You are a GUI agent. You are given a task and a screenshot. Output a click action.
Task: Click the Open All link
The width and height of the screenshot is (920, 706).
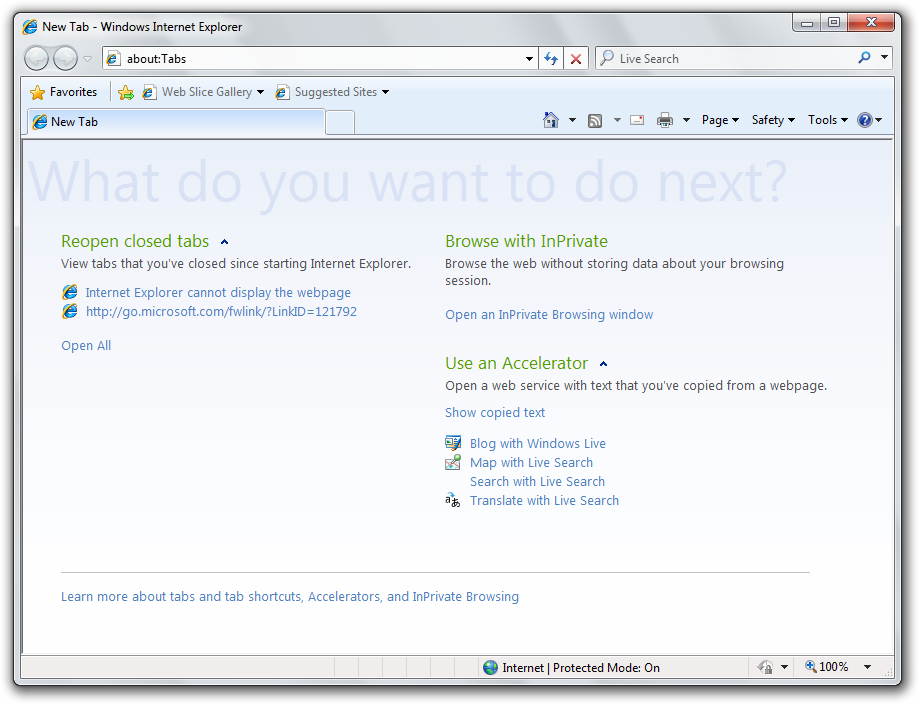coord(86,346)
